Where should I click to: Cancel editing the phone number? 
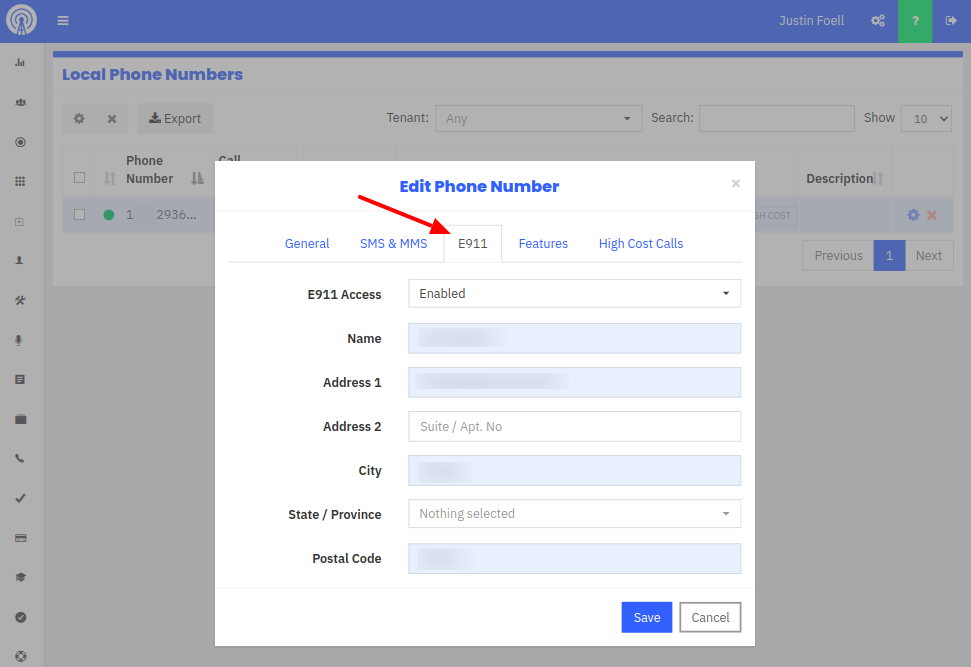coord(710,617)
